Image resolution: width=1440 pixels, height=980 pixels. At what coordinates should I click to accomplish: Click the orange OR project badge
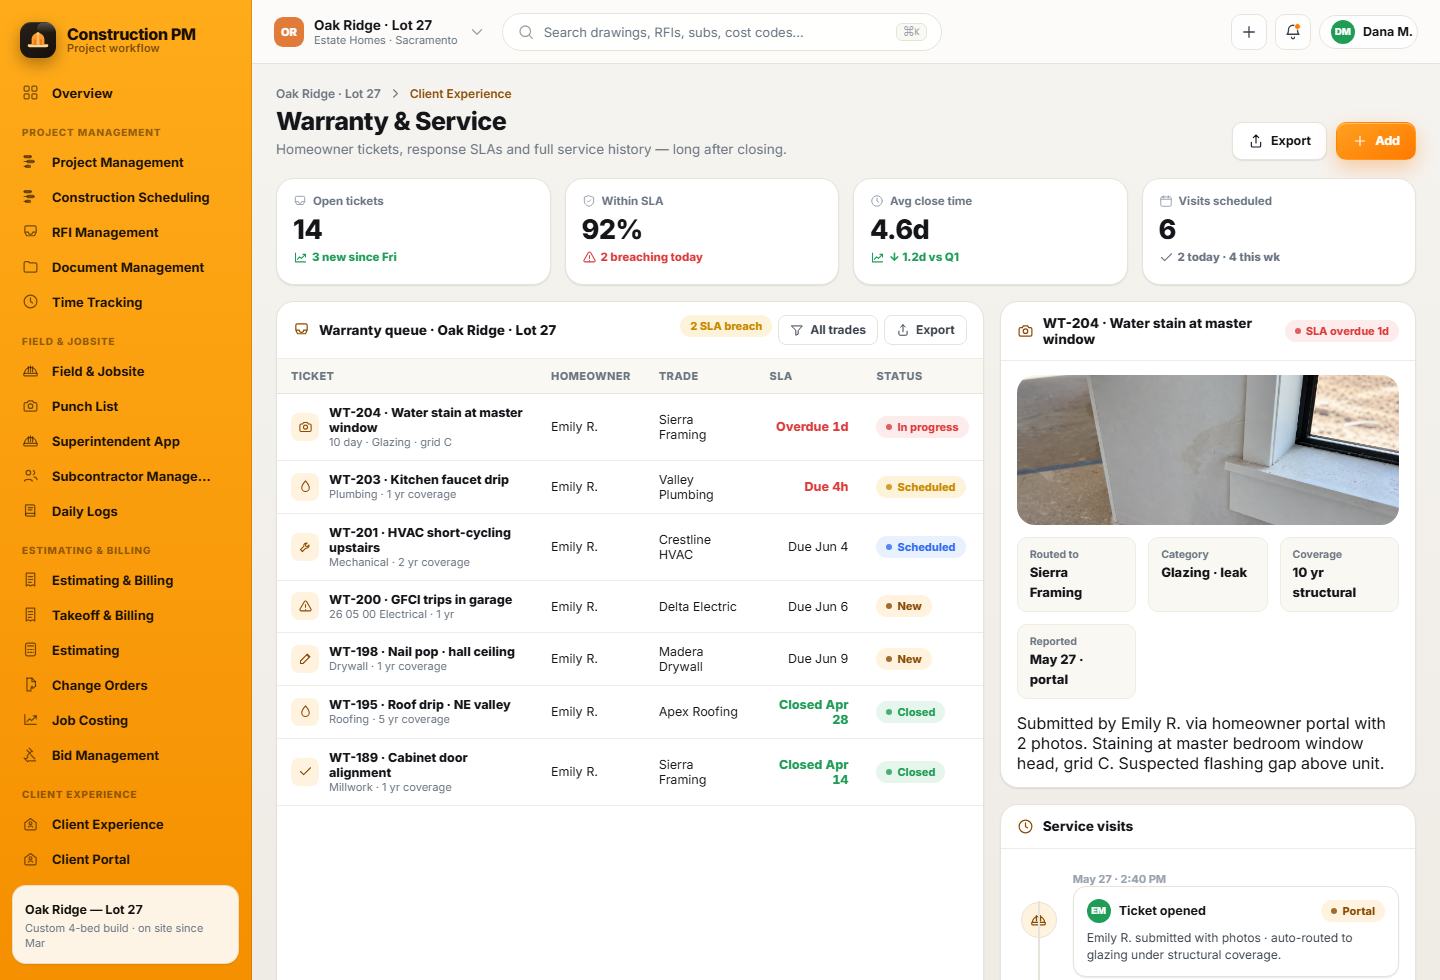point(289,32)
